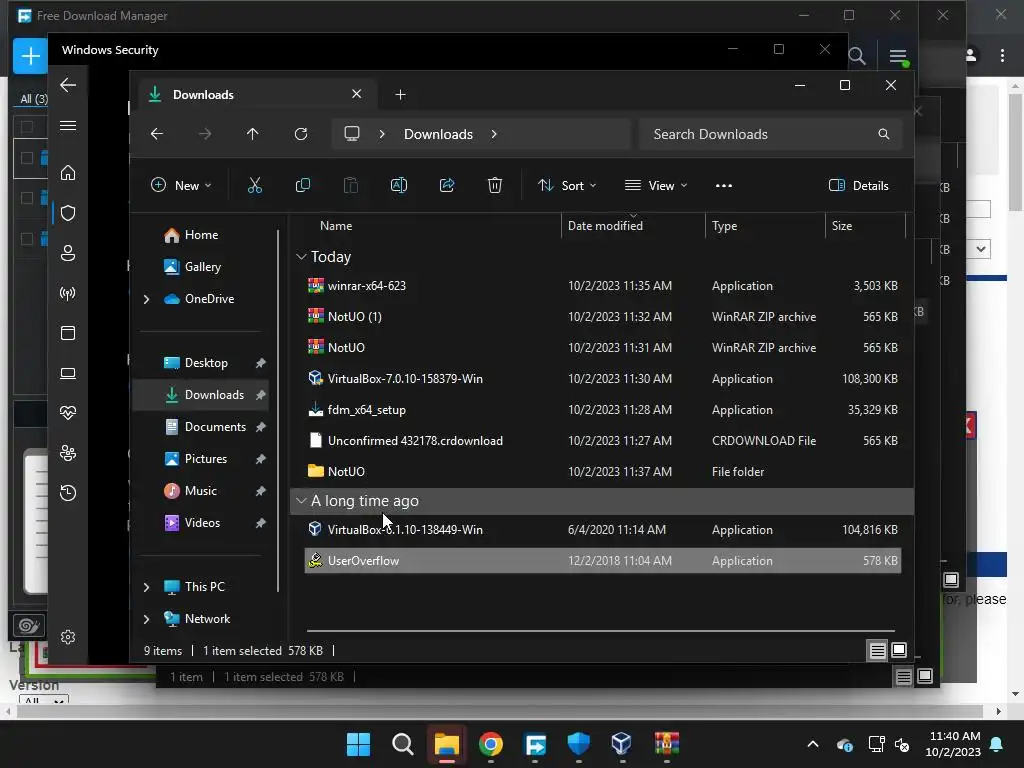Sort by Name column header
The width and height of the screenshot is (1024, 768).
pyautogui.click(x=336, y=226)
